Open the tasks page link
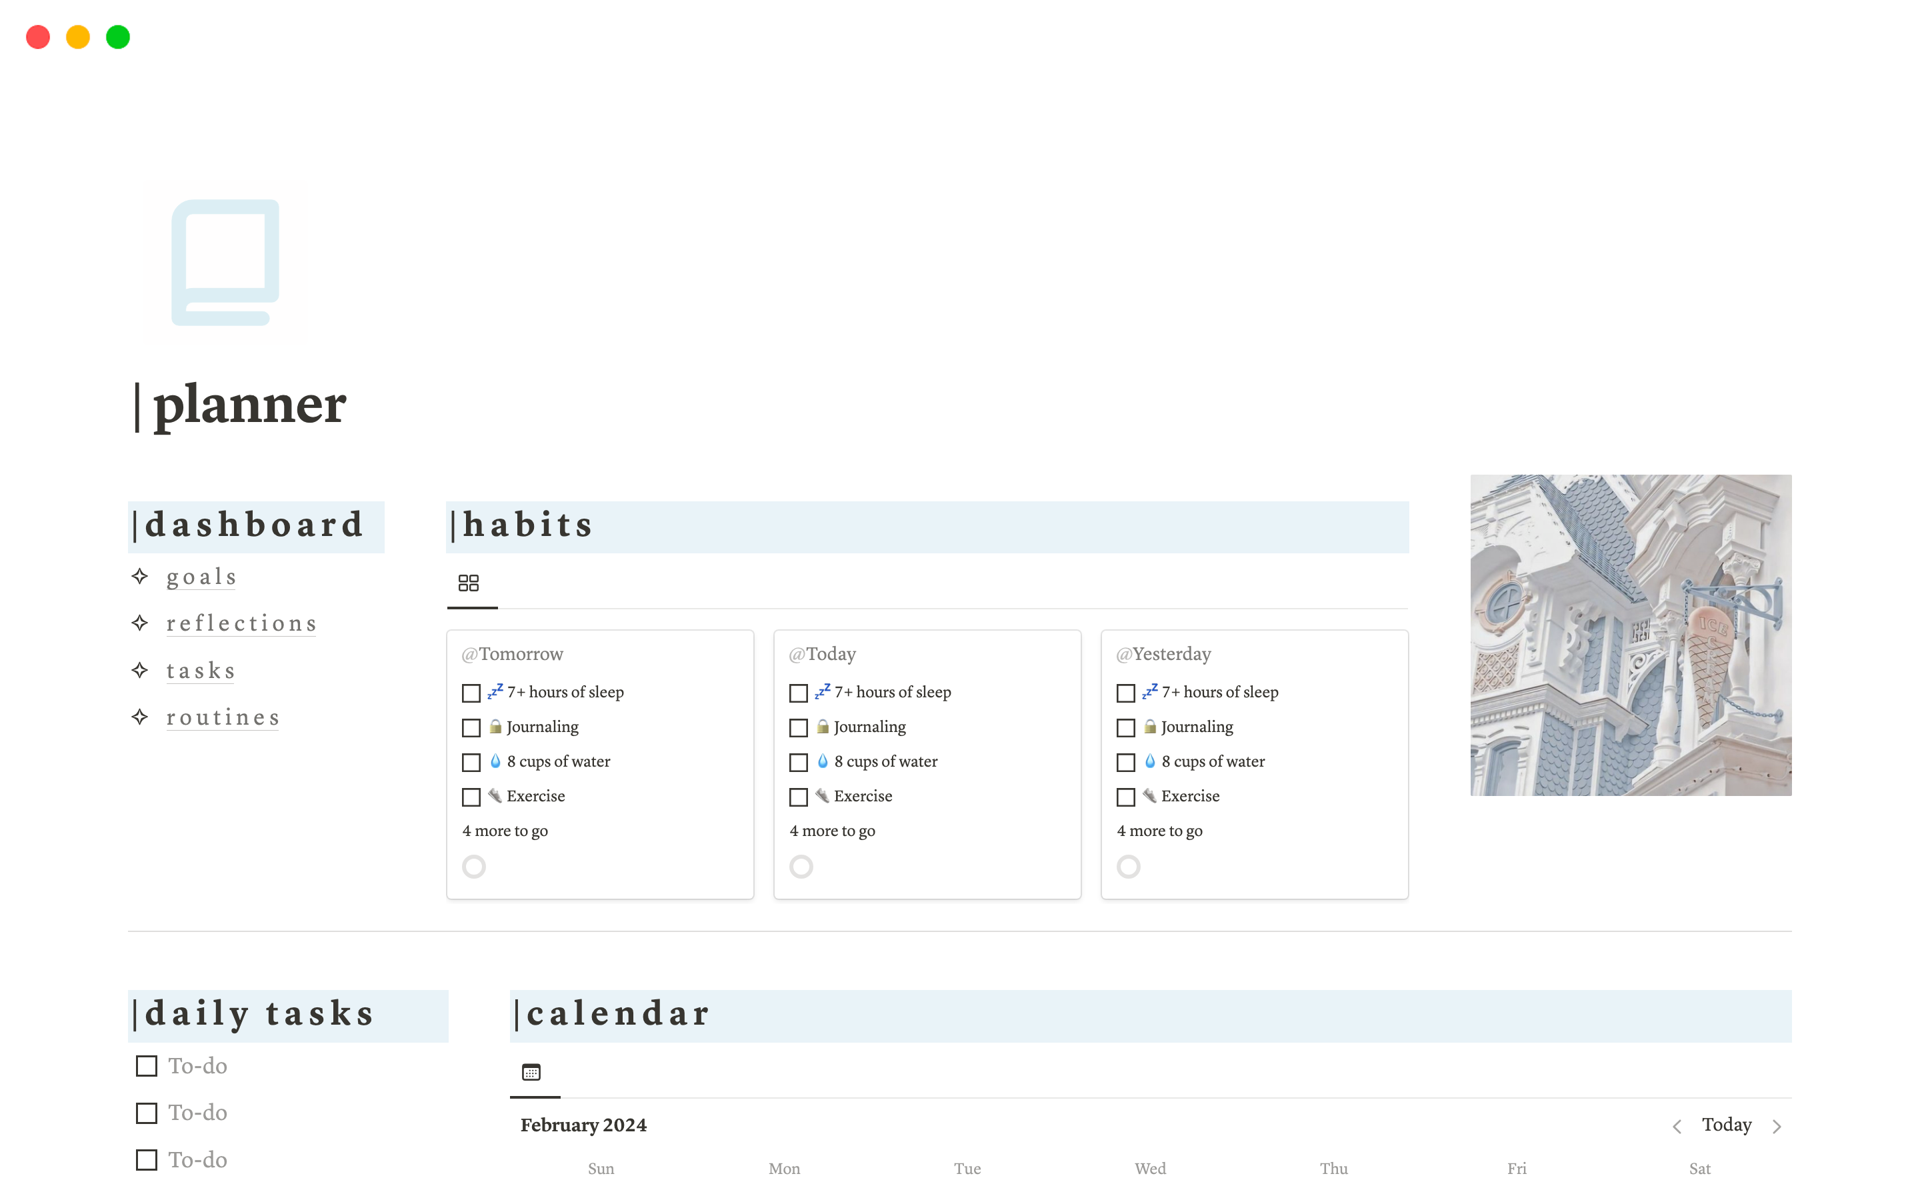Viewport: 1920px width, 1200px height. point(201,671)
